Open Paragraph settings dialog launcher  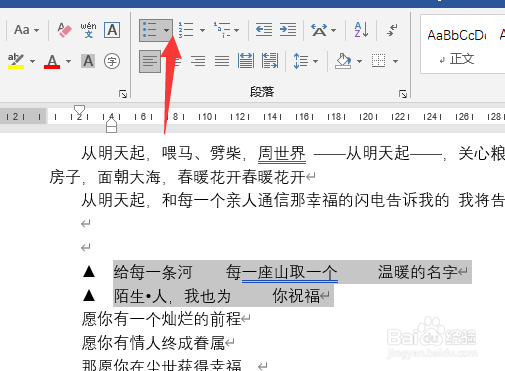[403, 94]
